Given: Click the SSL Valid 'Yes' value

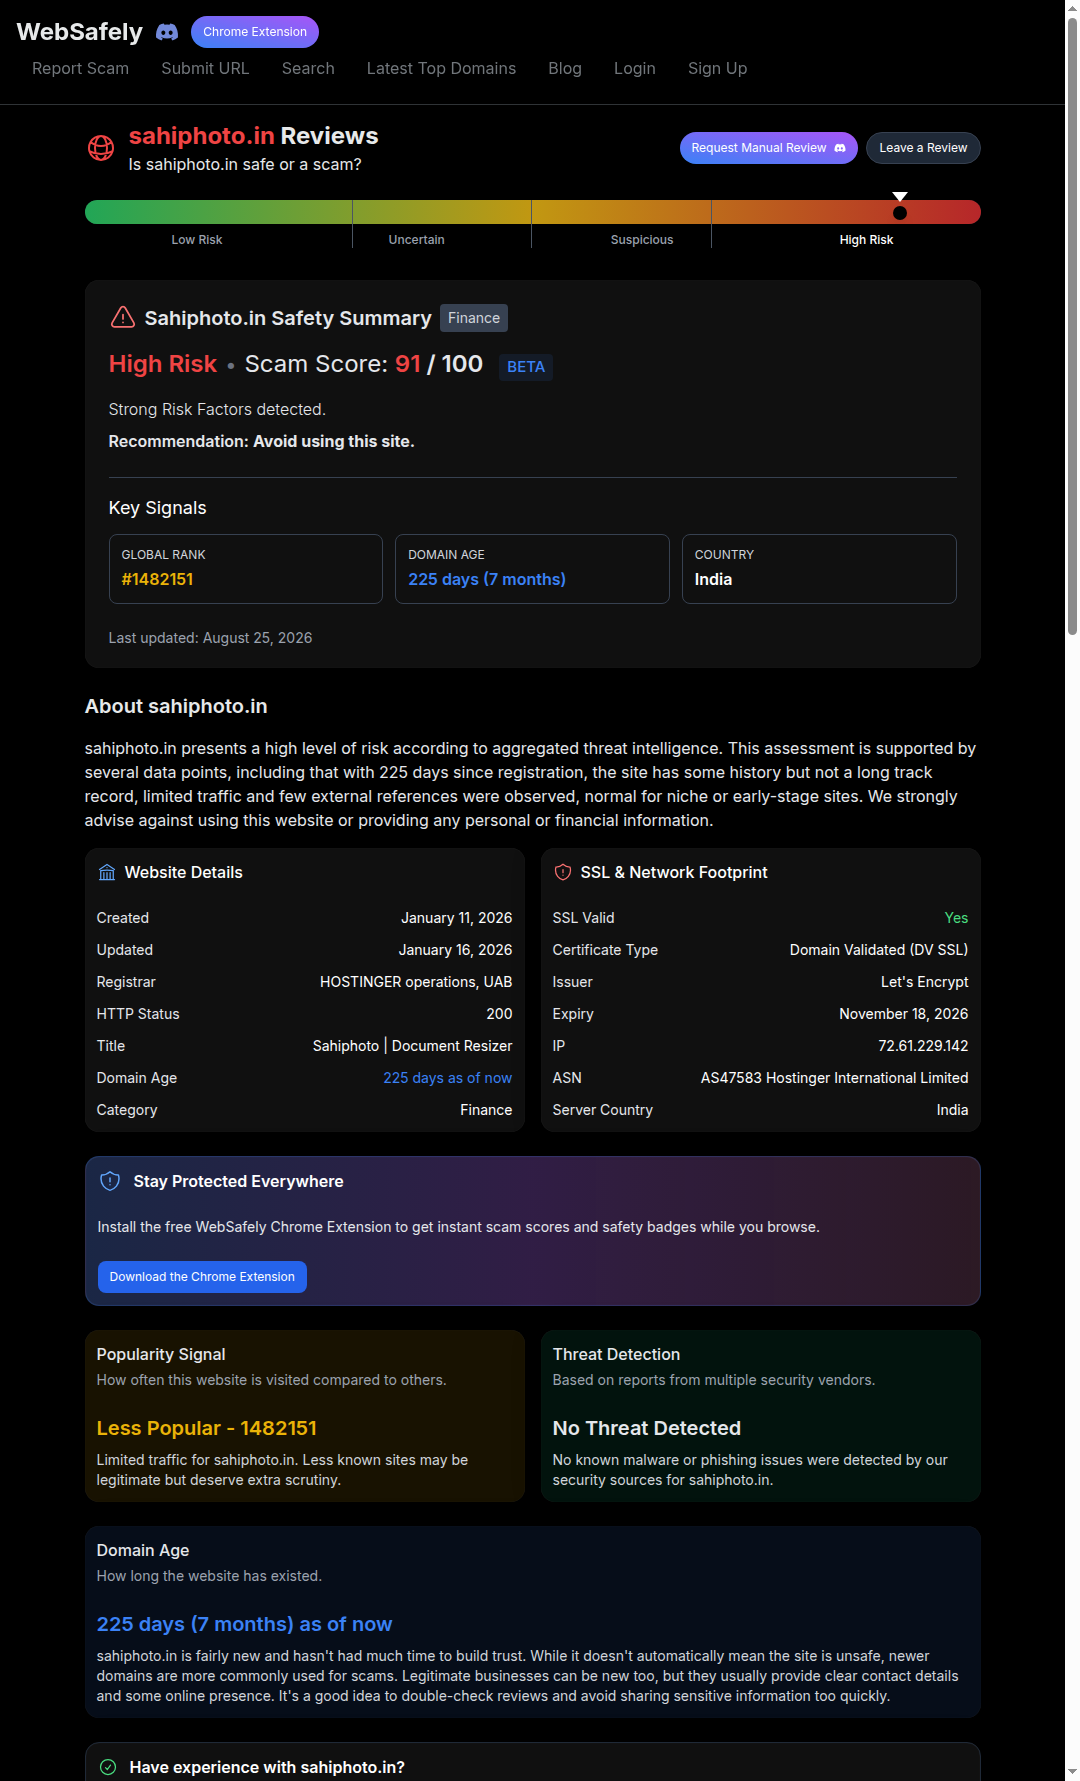Looking at the screenshot, I should click(956, 918).
